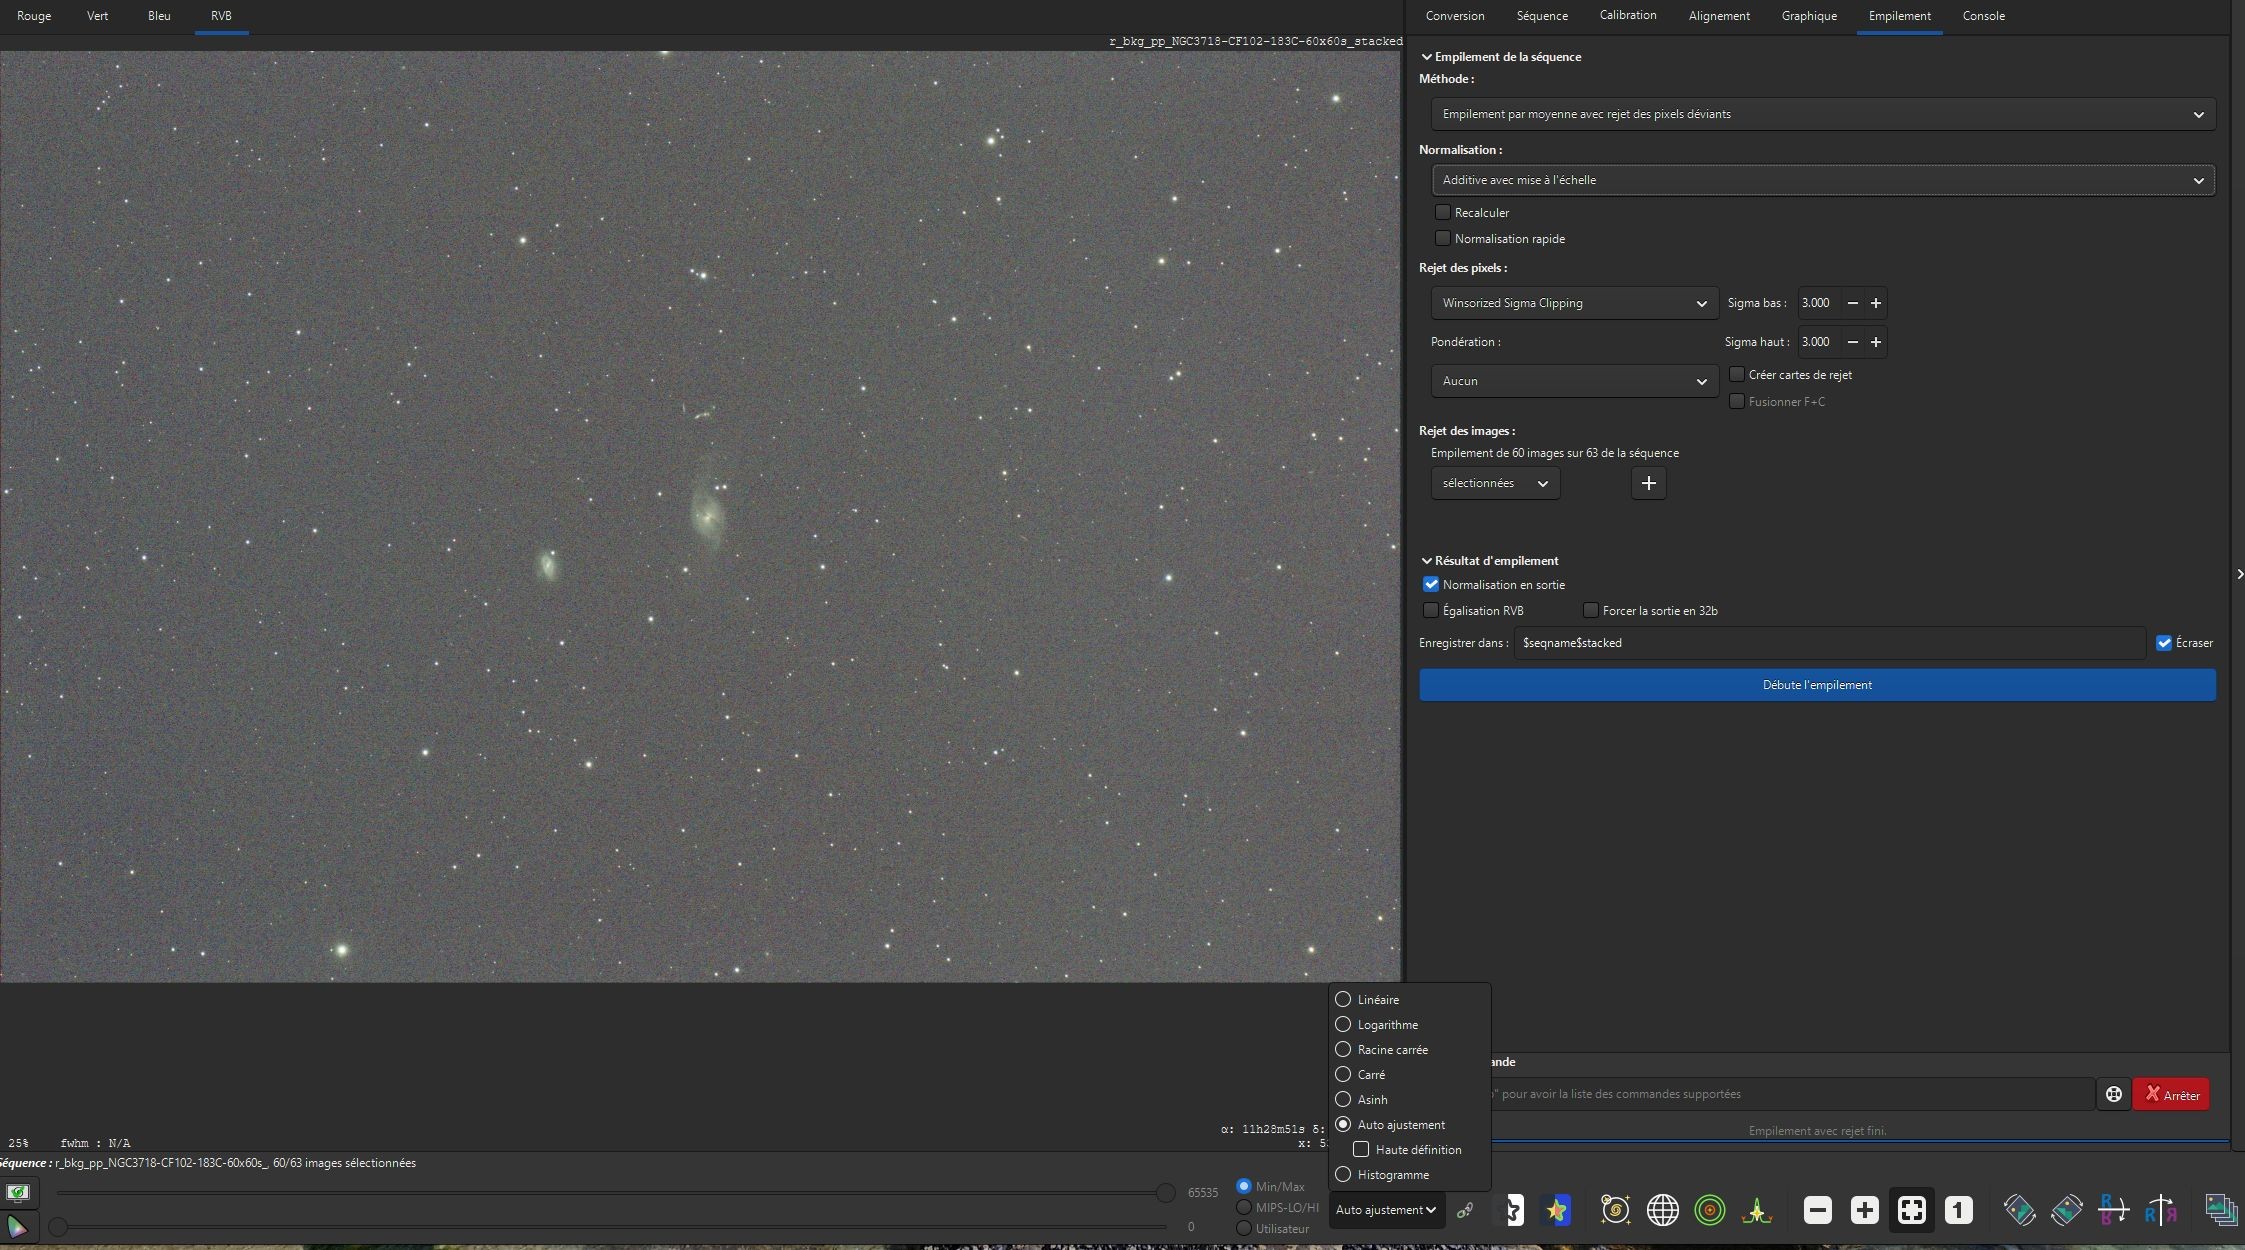Show the celestial grid globe icon
Screen dimensions: 2245x1250
pyautogui.click(x=1662, y=1210)
